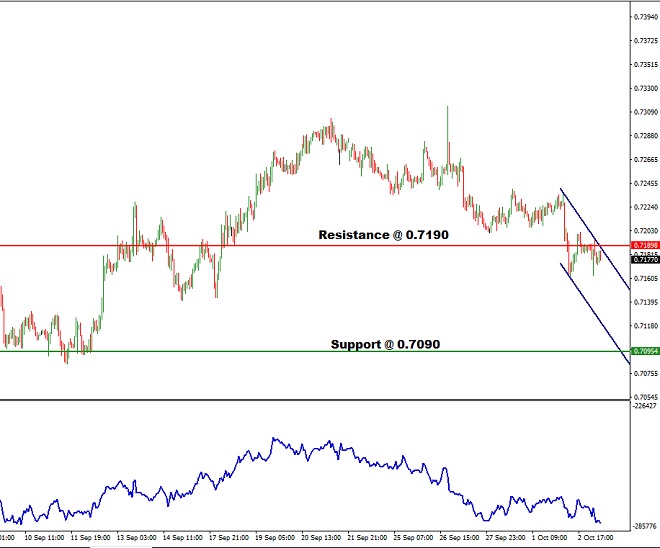
Task: Click the -285776 indicator scale value
Action: (644, 526)
